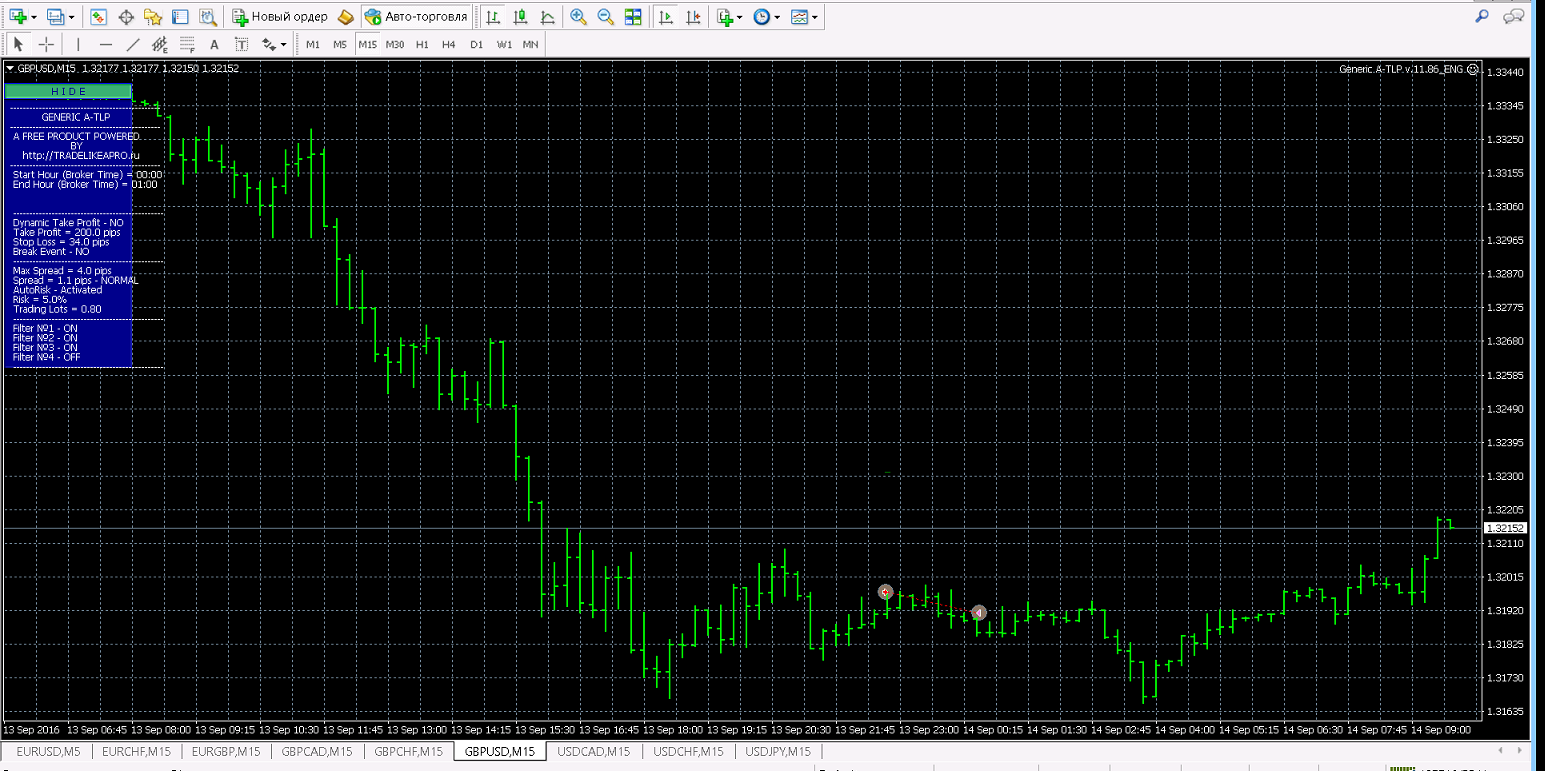Expand the Templates dropdown arrow
1545x771 pixels.
tap(815, 17)
